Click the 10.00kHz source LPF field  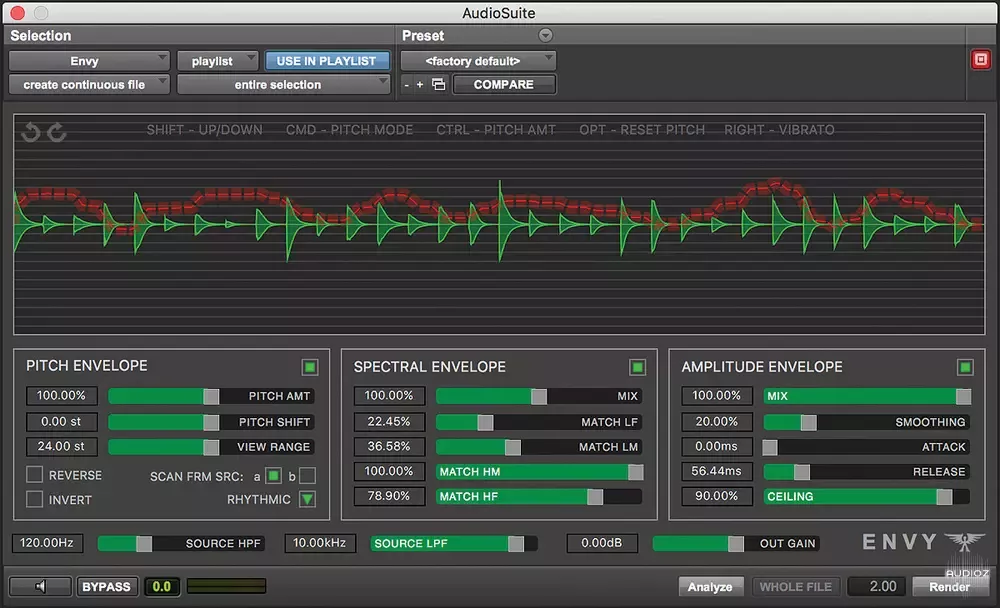click(x=320, y=543)
